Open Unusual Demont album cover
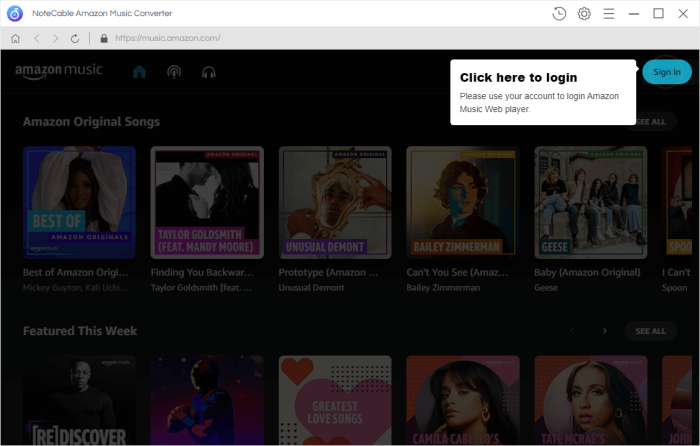 335,202
